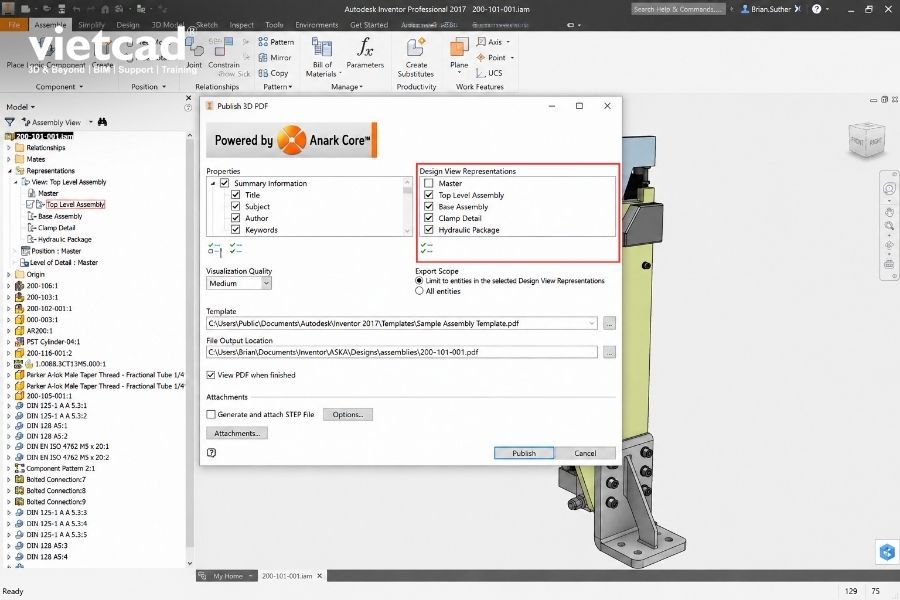The width and height of the screenshot is (900, 600).
Task: Click the Publish button
Action: [523, 453]
